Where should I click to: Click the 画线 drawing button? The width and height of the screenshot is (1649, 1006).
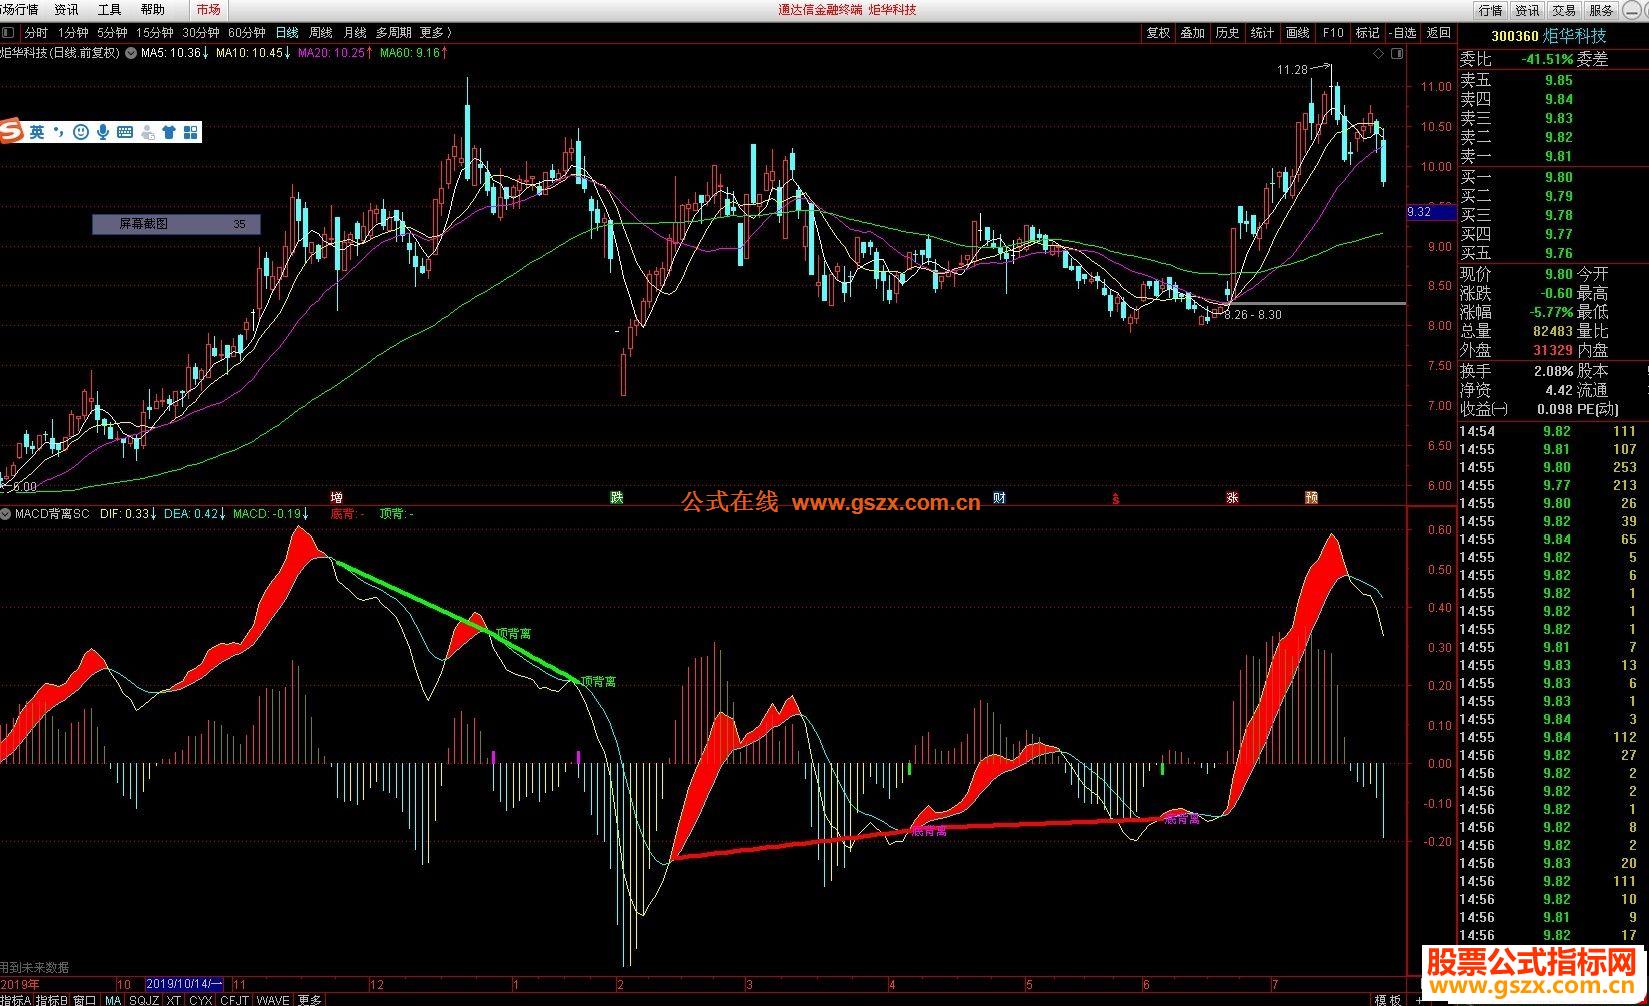[x=1298, y=33]
